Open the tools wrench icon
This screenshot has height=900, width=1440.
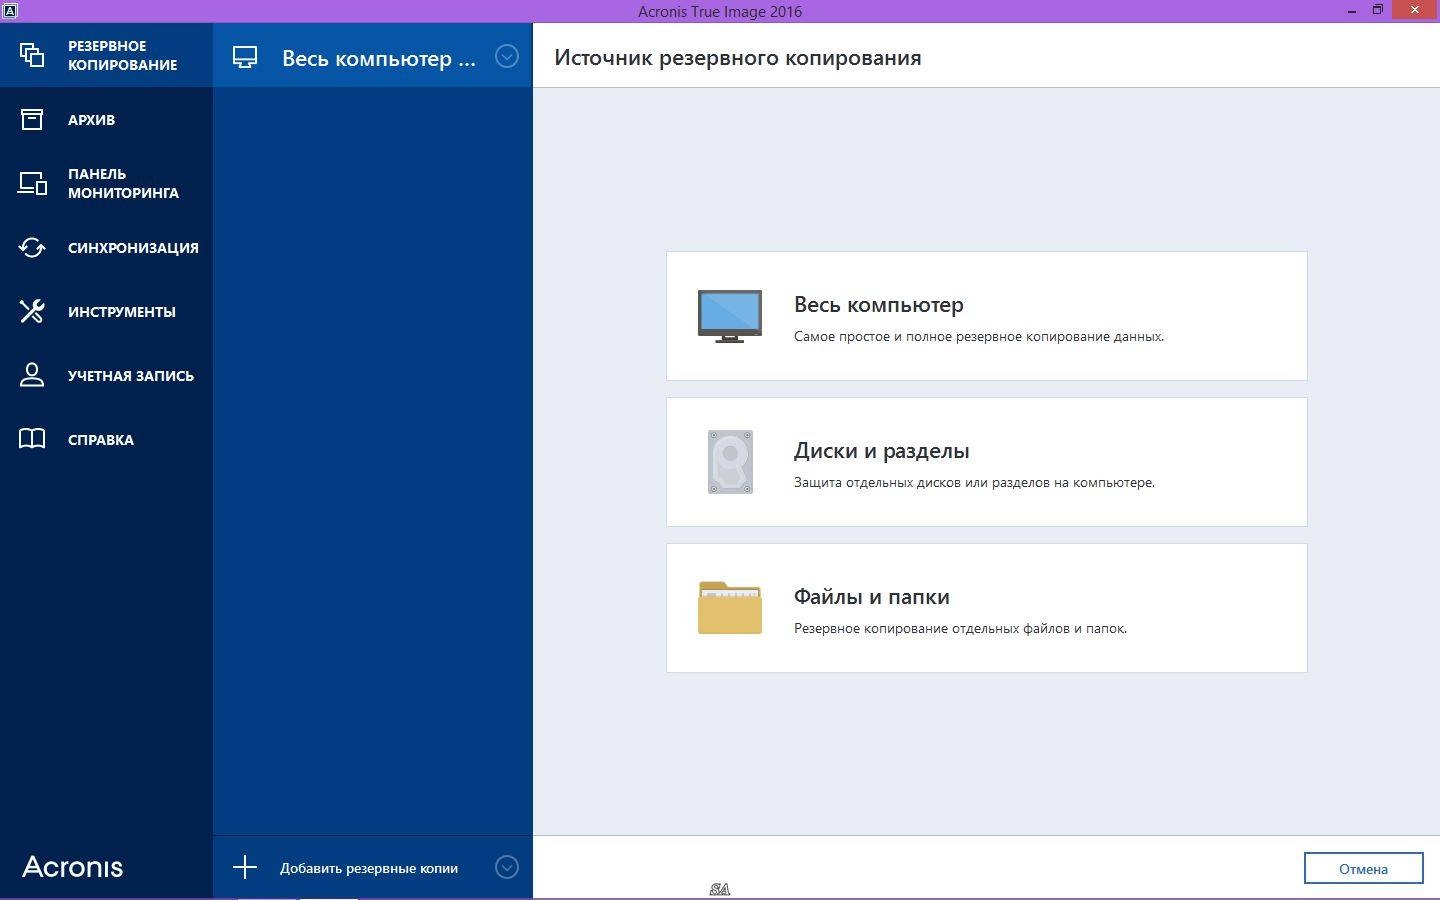32,311
